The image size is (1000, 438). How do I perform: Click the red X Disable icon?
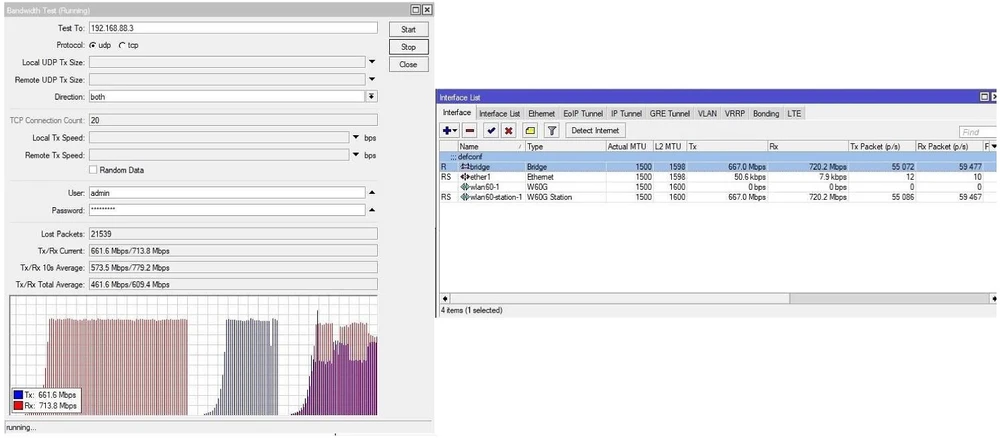point(508,130)
